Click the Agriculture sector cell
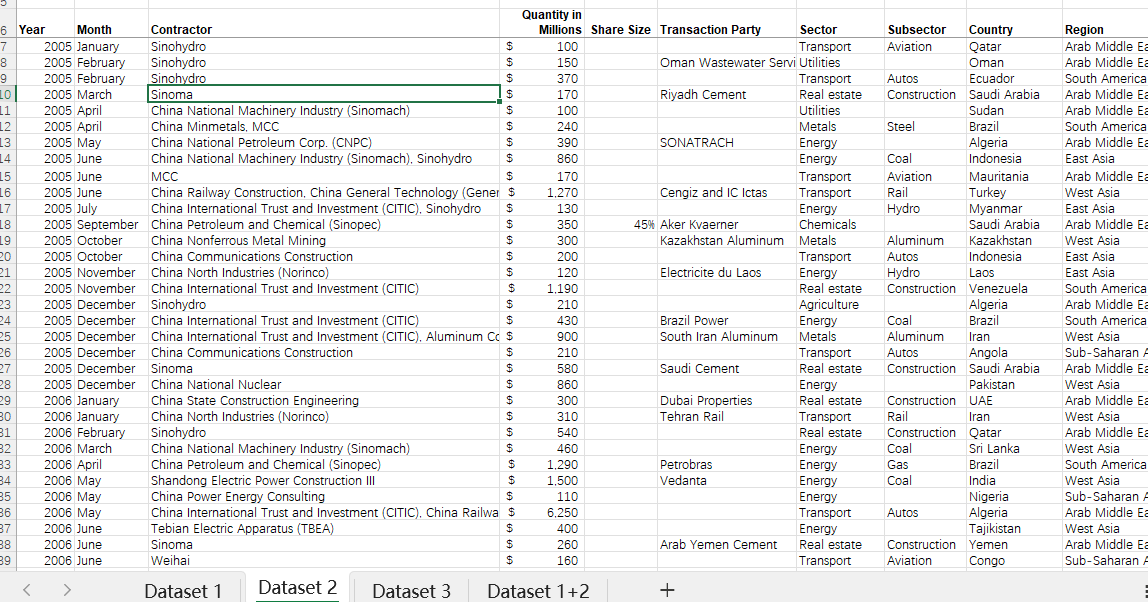This screenshot has height=602, width=1148. click(840, 305)
